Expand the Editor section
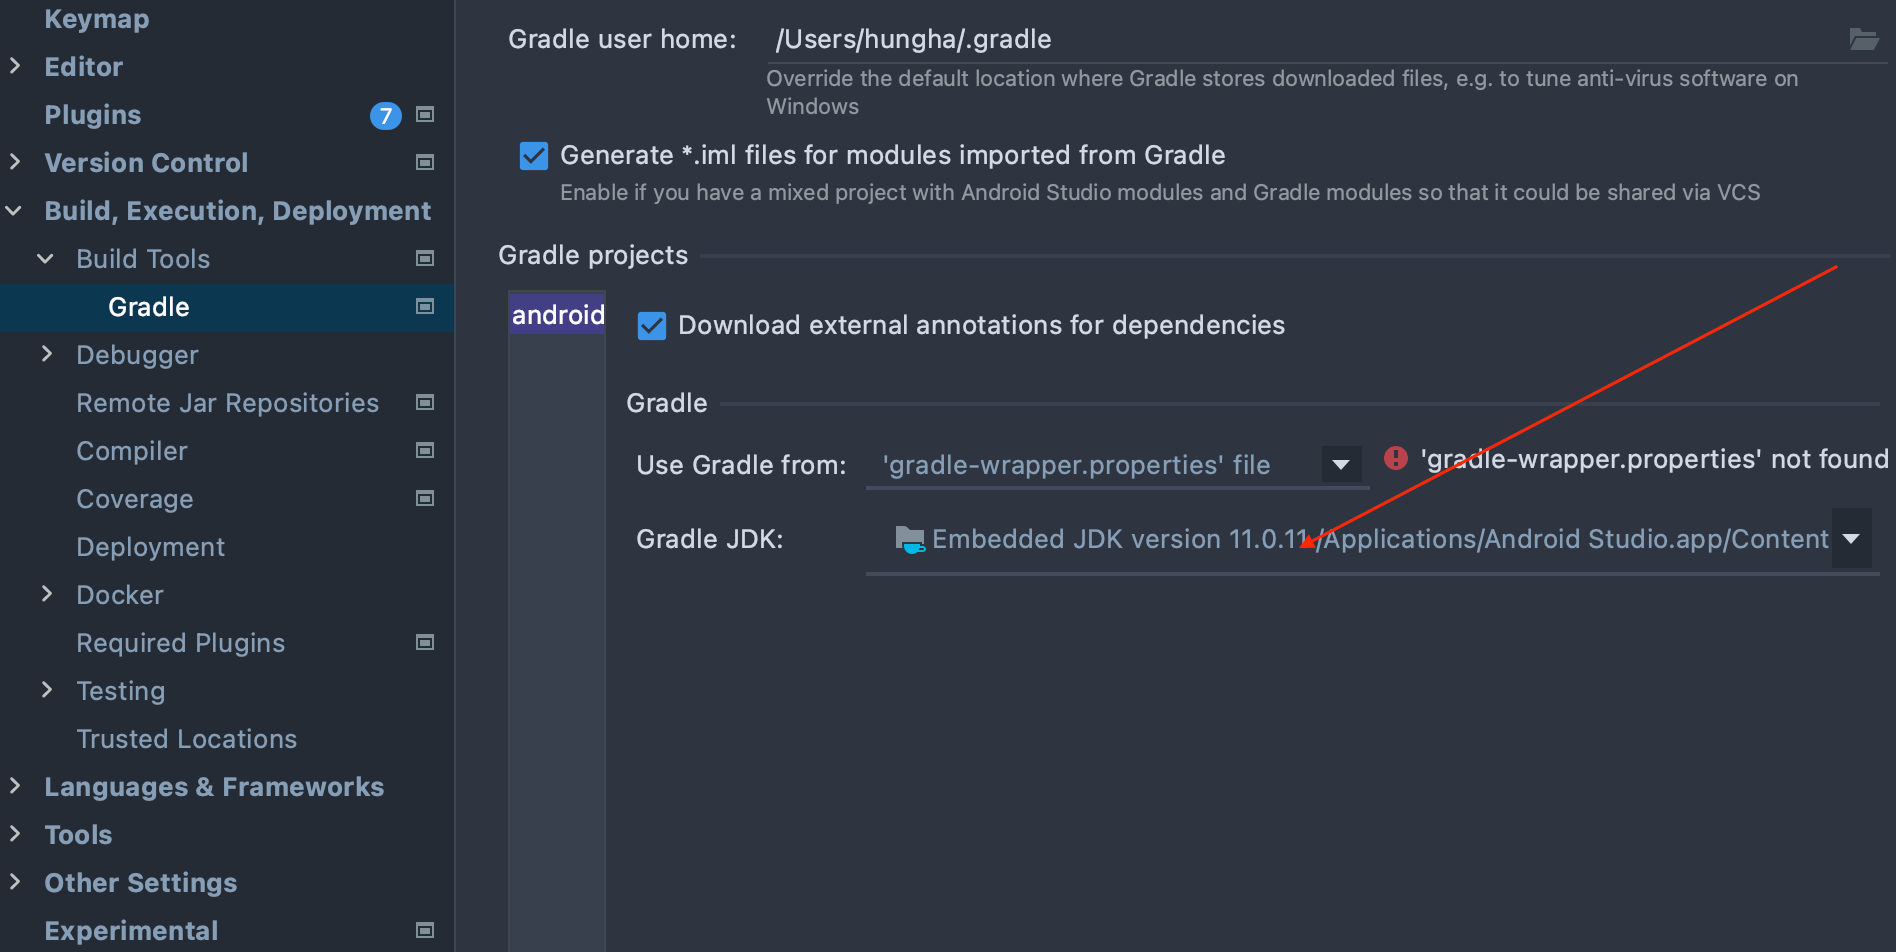Image resolution: width=1896 pixels, height=952 pixels. click(14, 66)
